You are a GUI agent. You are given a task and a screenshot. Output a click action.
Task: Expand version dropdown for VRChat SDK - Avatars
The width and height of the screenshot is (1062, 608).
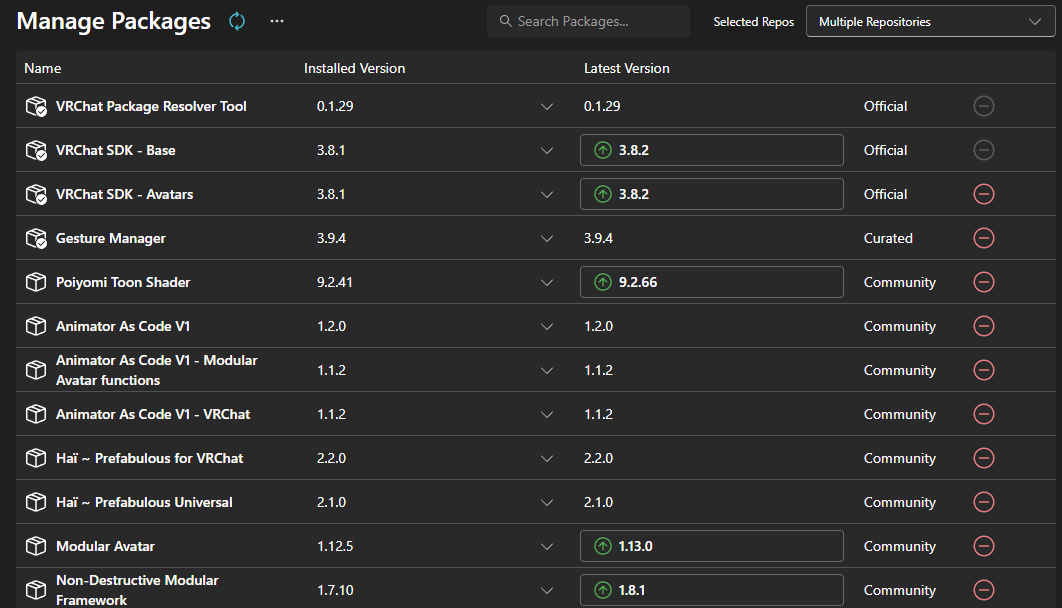click(x=547, y=195)
